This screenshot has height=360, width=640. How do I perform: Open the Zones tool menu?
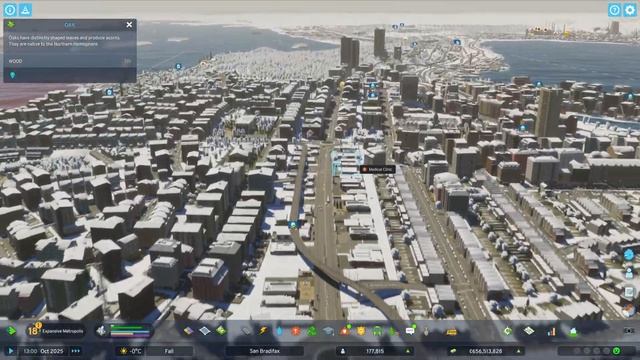tap(188, 331)
